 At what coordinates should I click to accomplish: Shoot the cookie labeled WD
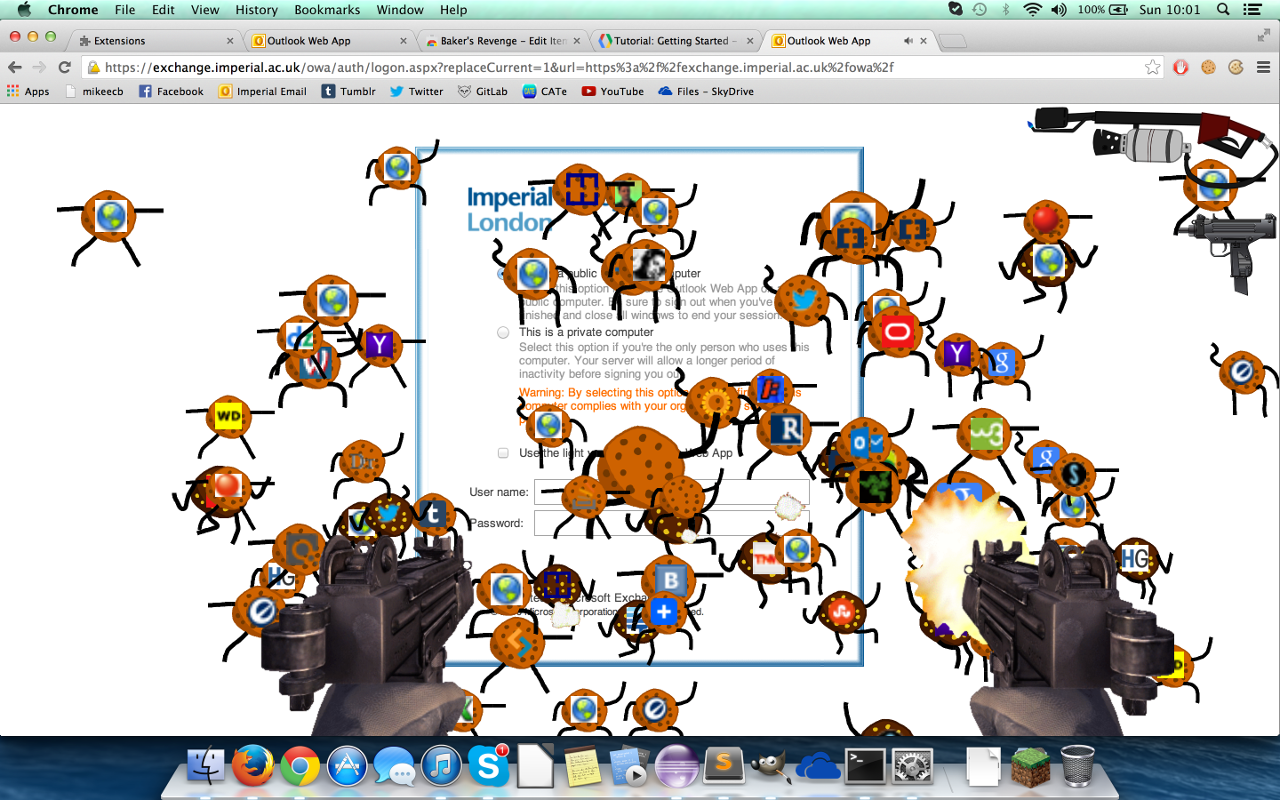click(x=229, y=416)
